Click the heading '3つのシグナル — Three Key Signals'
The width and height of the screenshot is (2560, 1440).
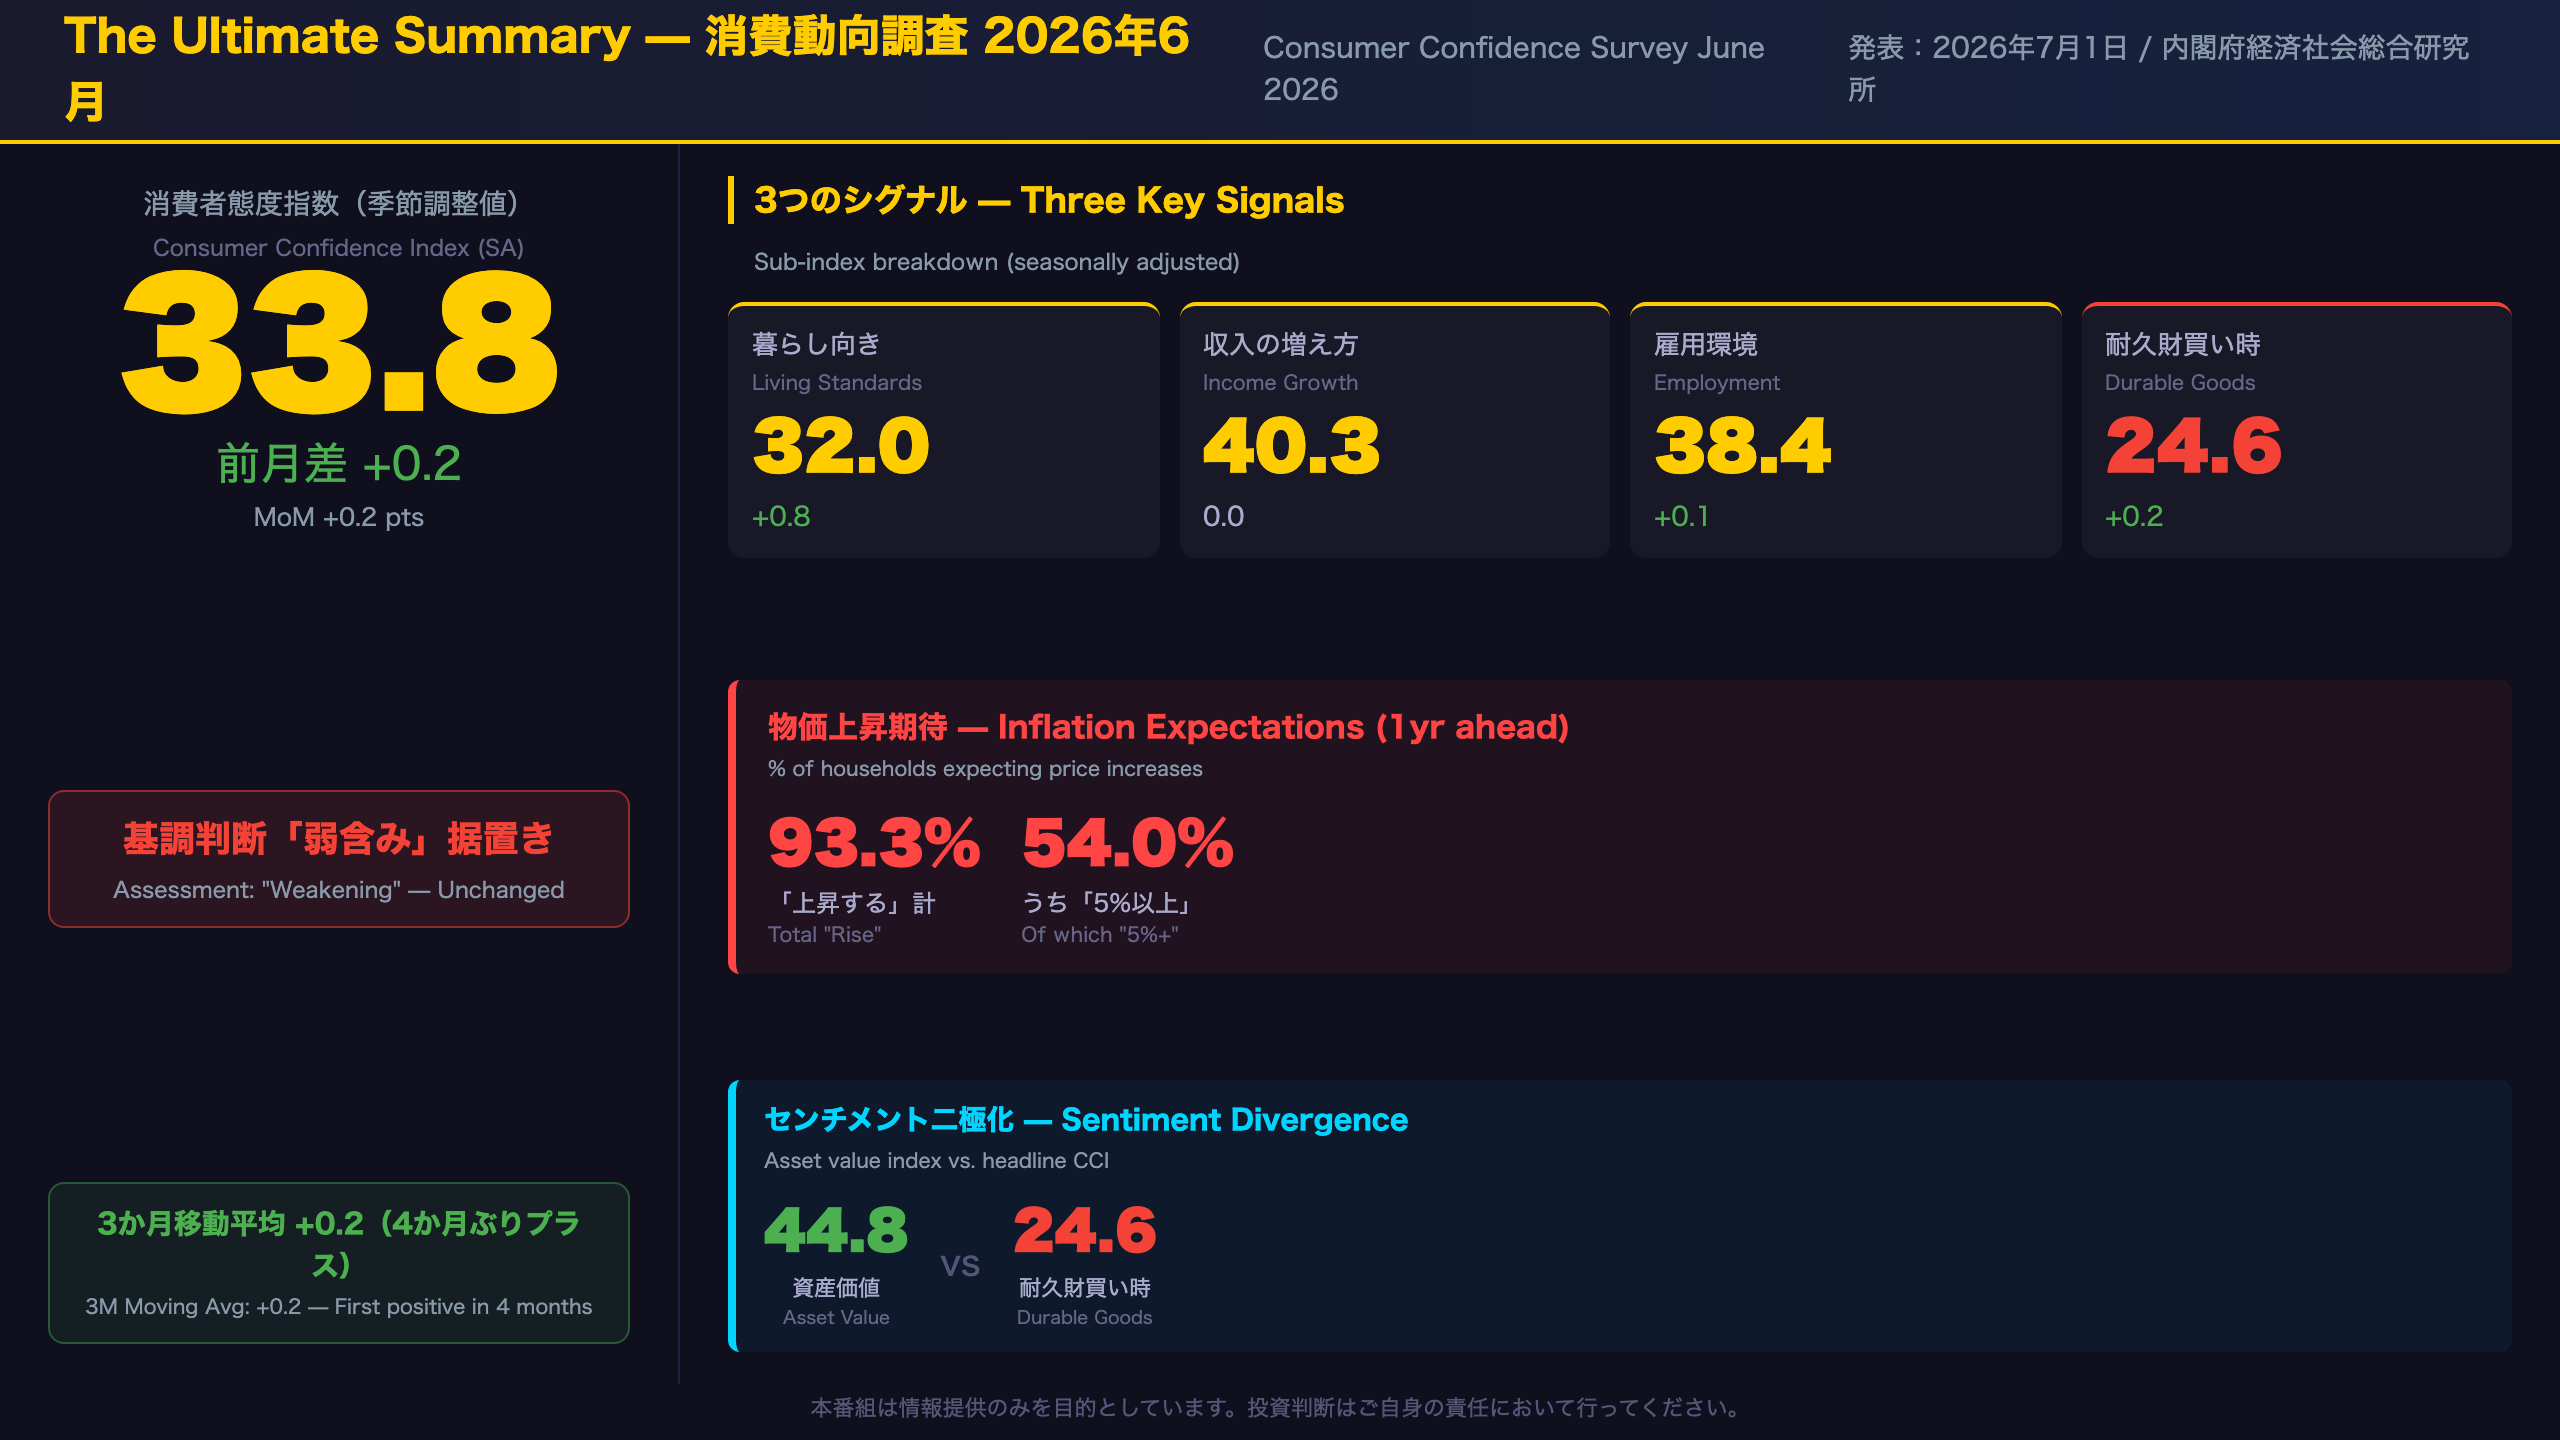[1048, 200]
